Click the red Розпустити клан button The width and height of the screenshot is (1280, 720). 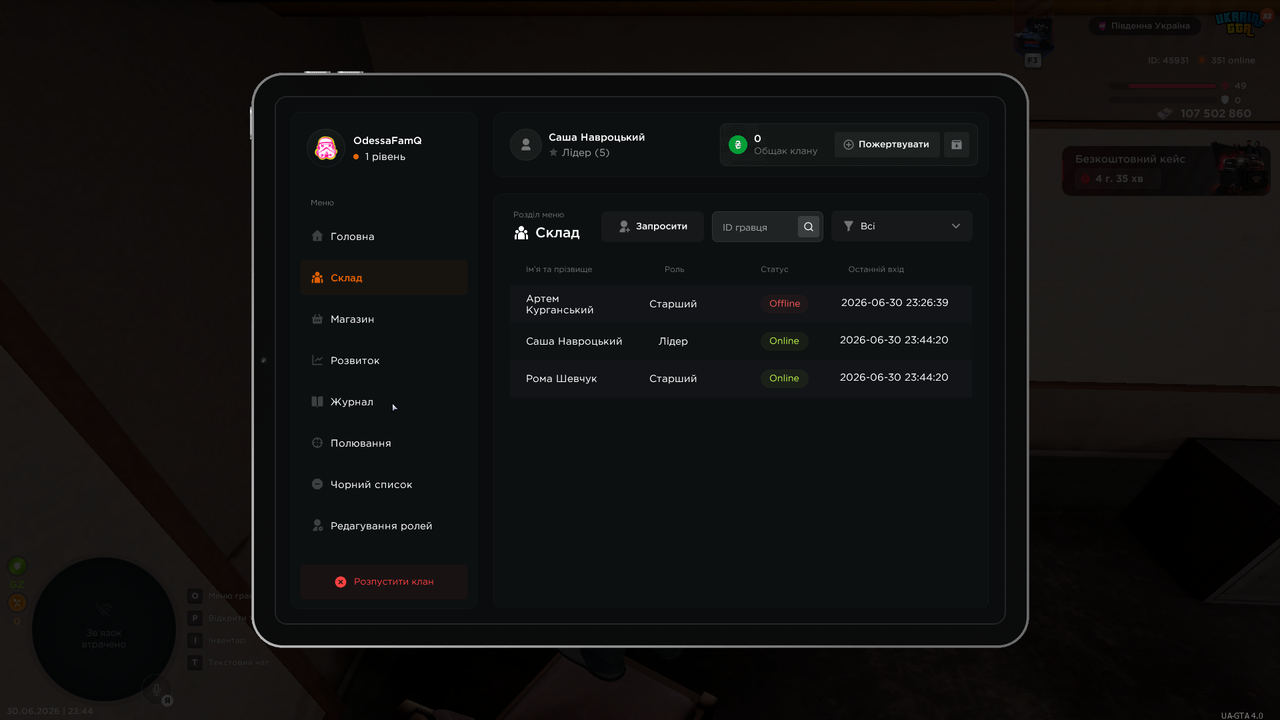click(384, 581)
